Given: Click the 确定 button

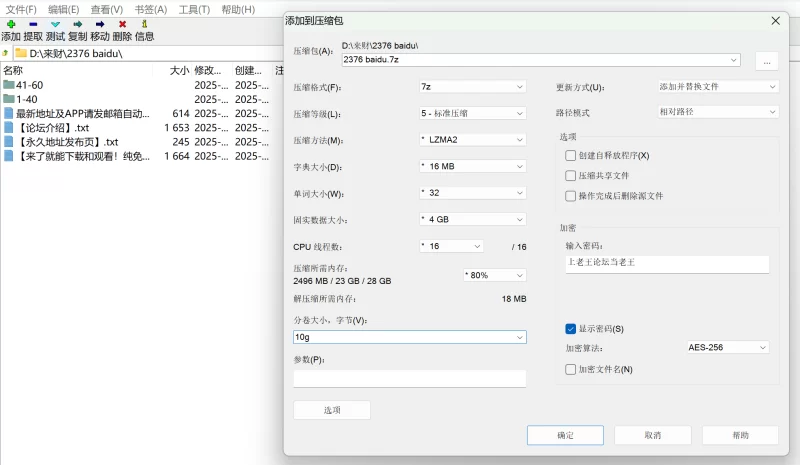Looking at the screenshot, I should (565, 435).
